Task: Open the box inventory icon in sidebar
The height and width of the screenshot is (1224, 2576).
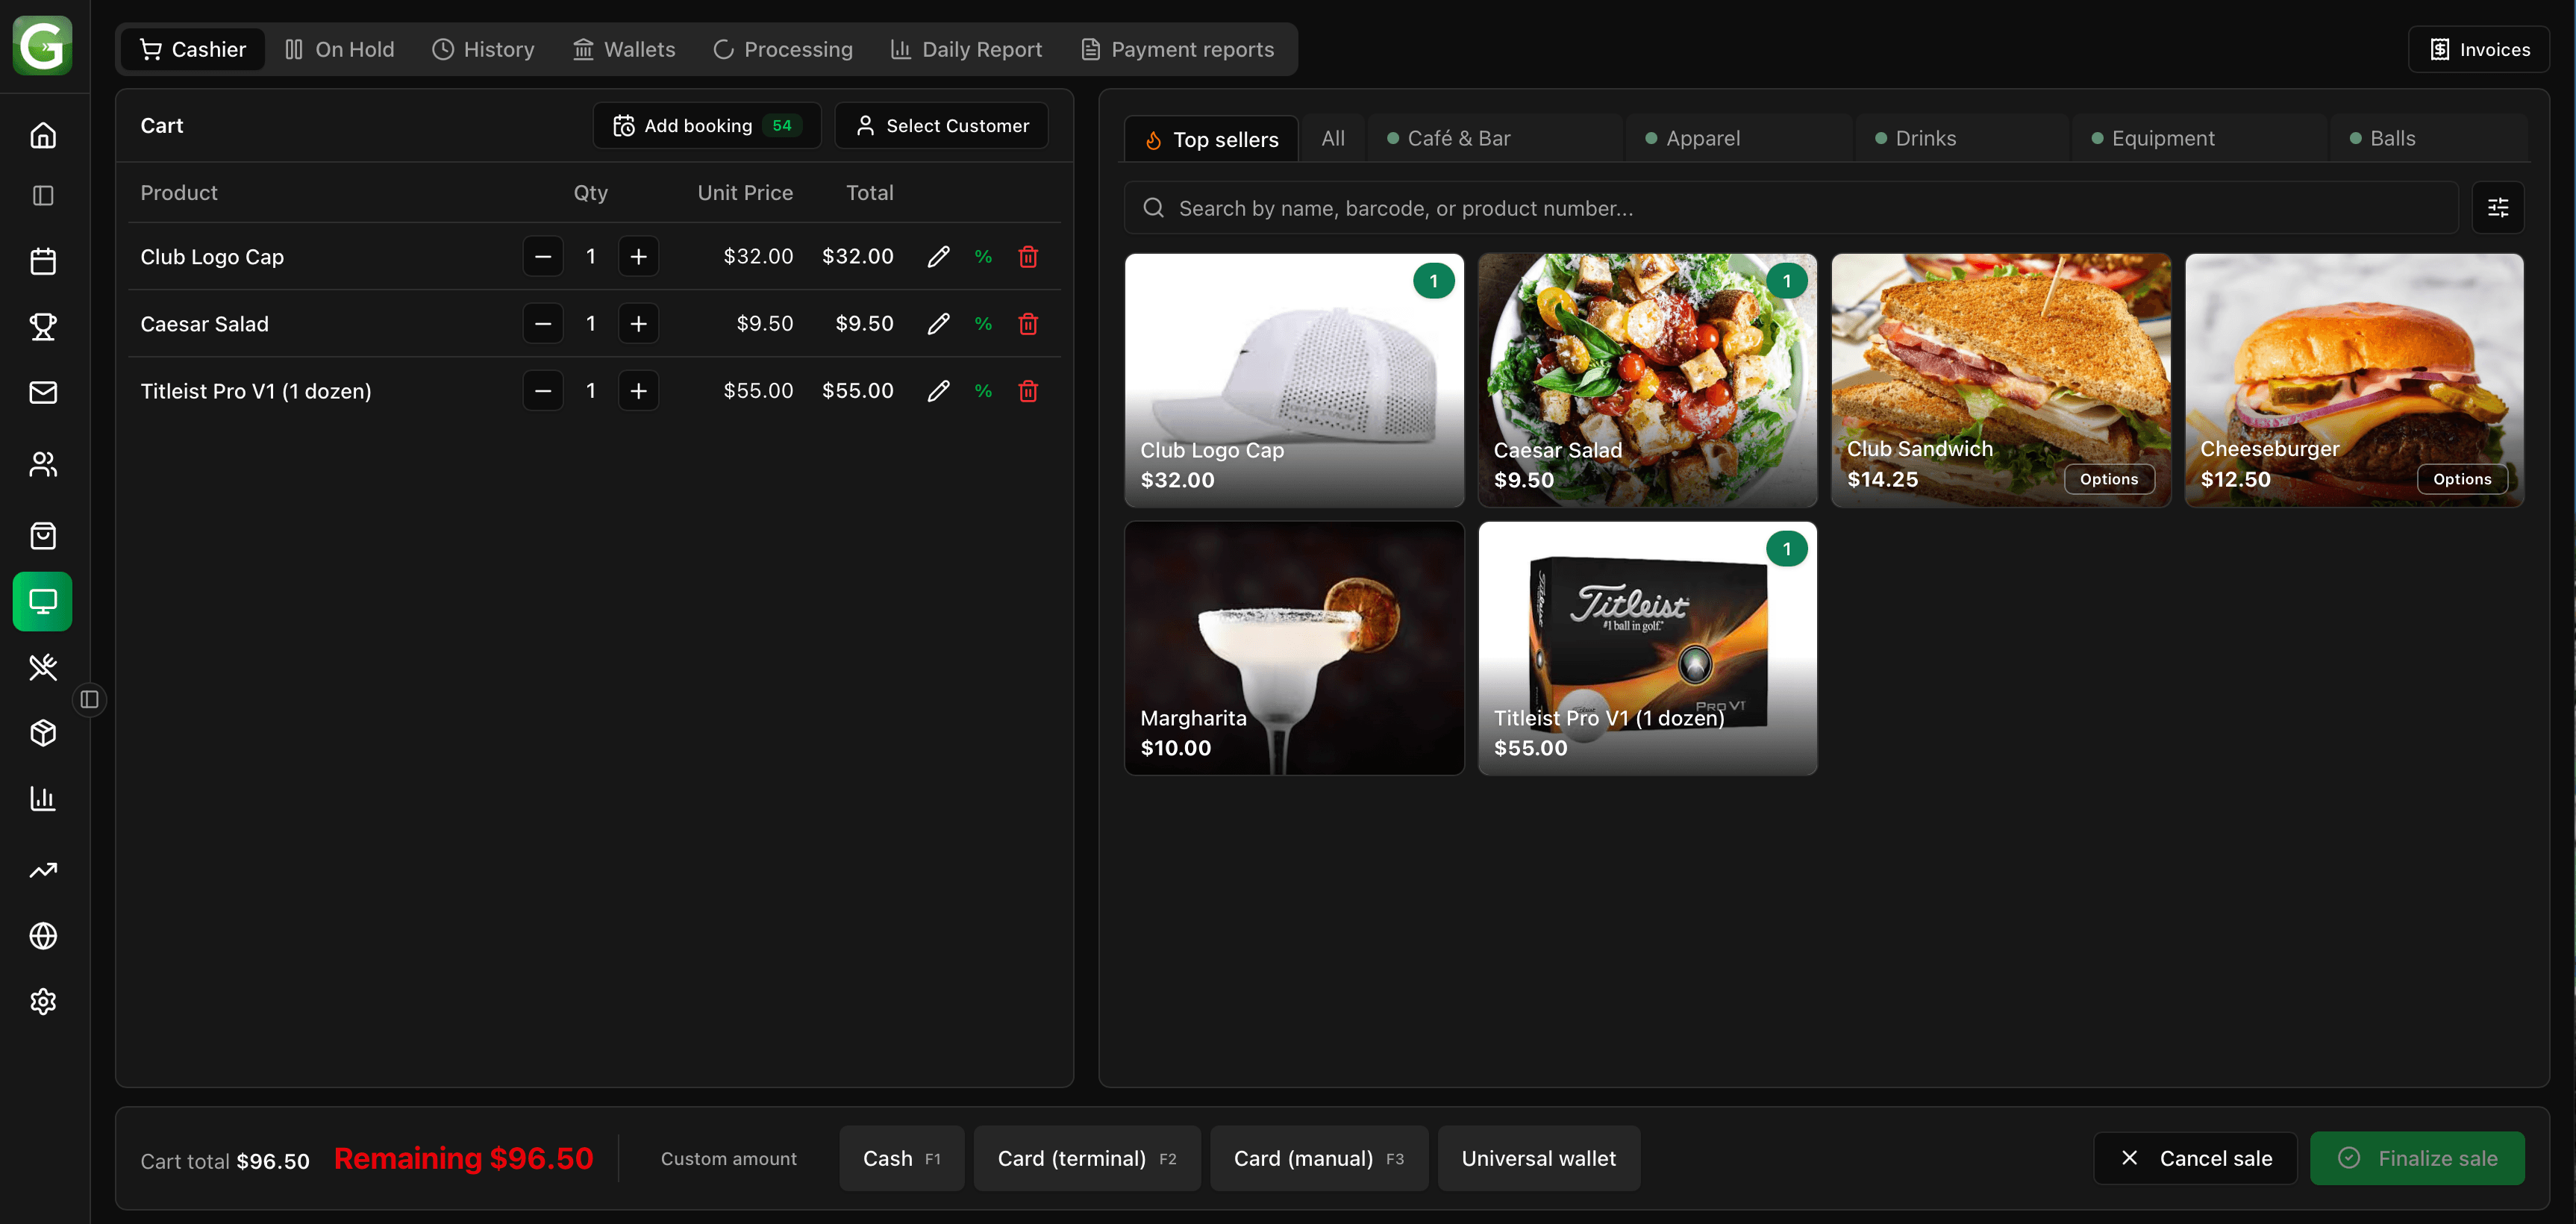Action: point(43,733)
